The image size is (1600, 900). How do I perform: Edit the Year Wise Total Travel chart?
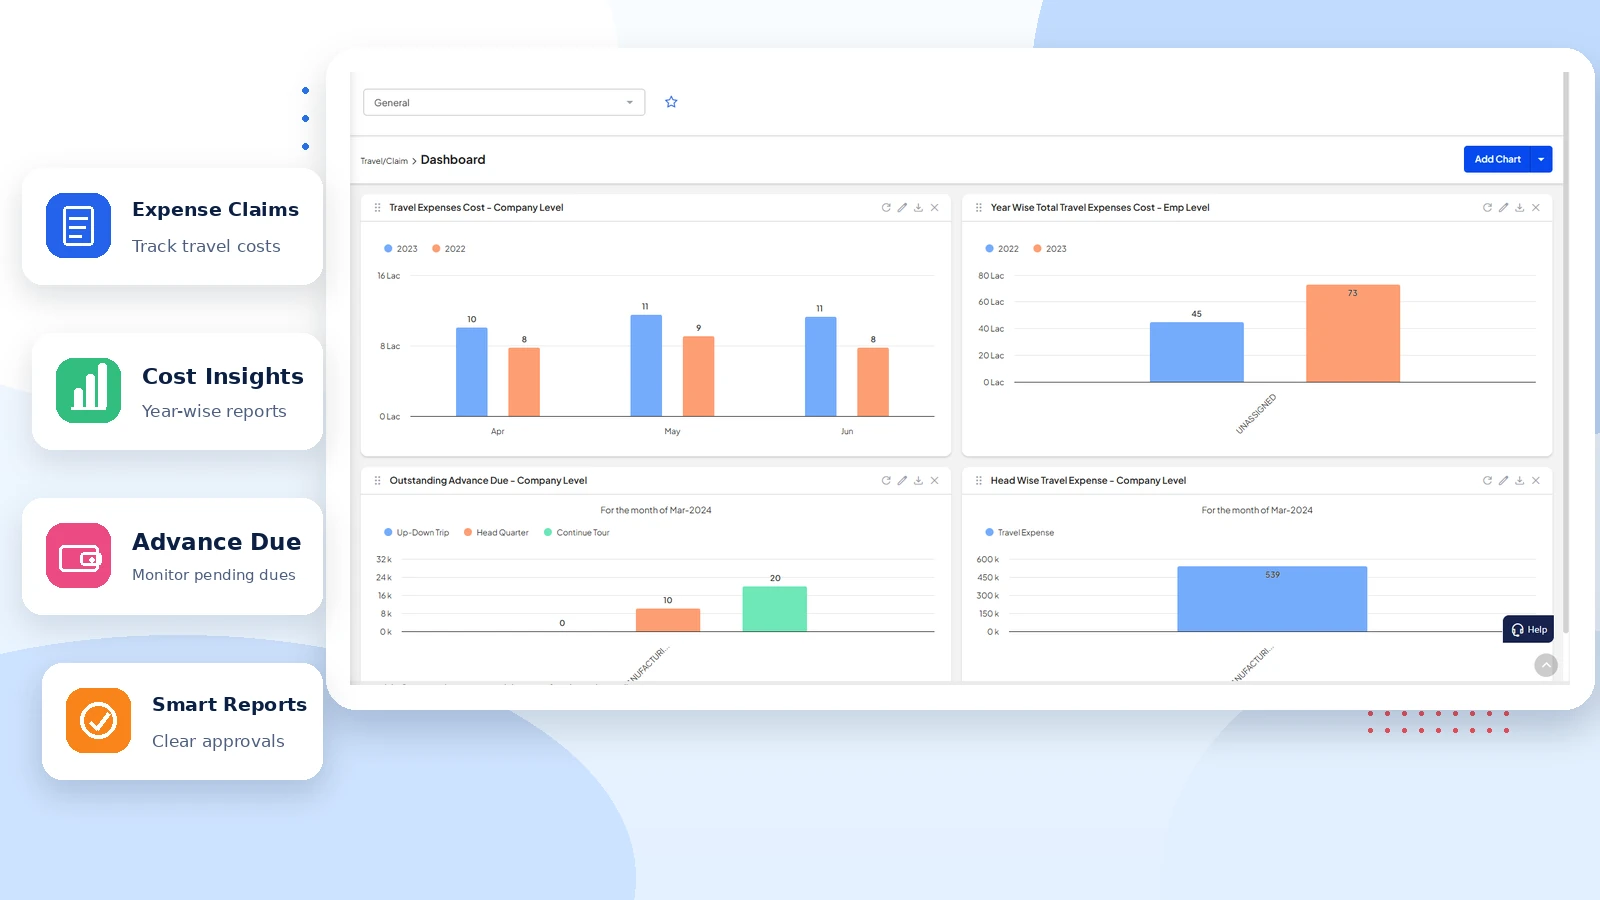point(1503,208)
